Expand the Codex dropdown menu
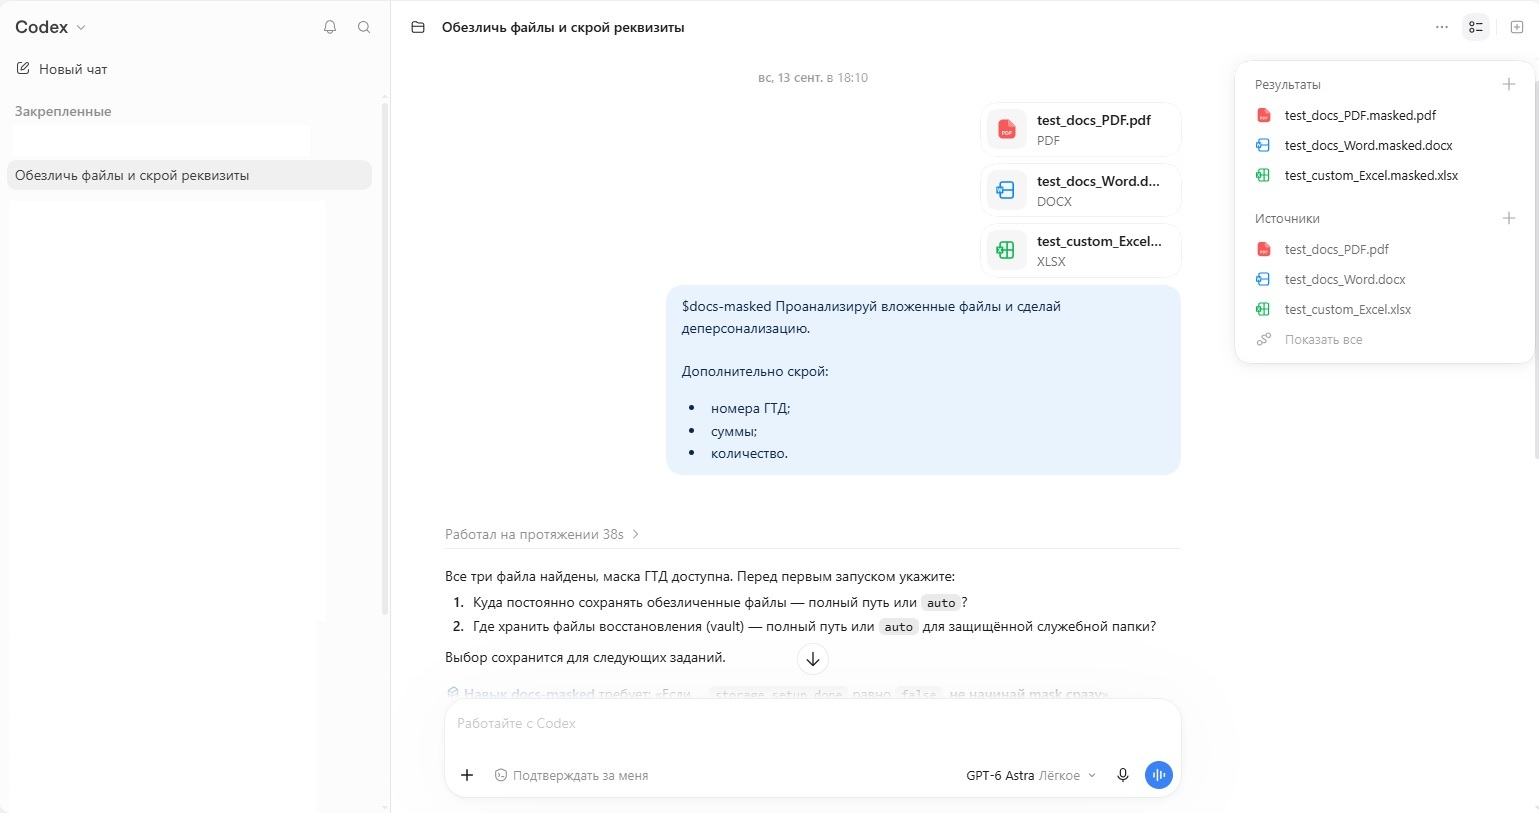Image resolution: width=1539 pixels, height=813 pixels. pos(51,27)
